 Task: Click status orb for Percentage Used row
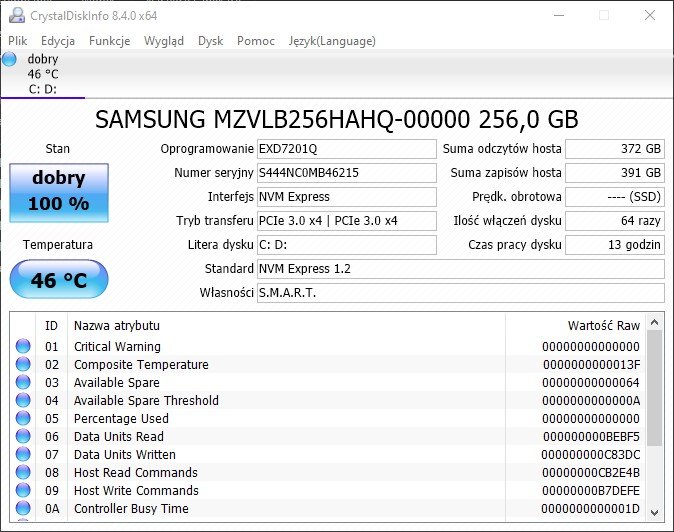click(23, 418)
